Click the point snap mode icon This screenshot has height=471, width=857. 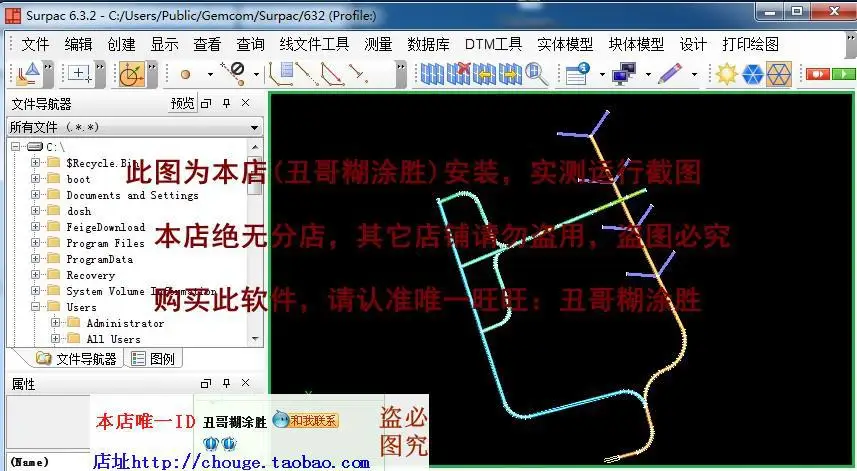(x=186, y=74)
